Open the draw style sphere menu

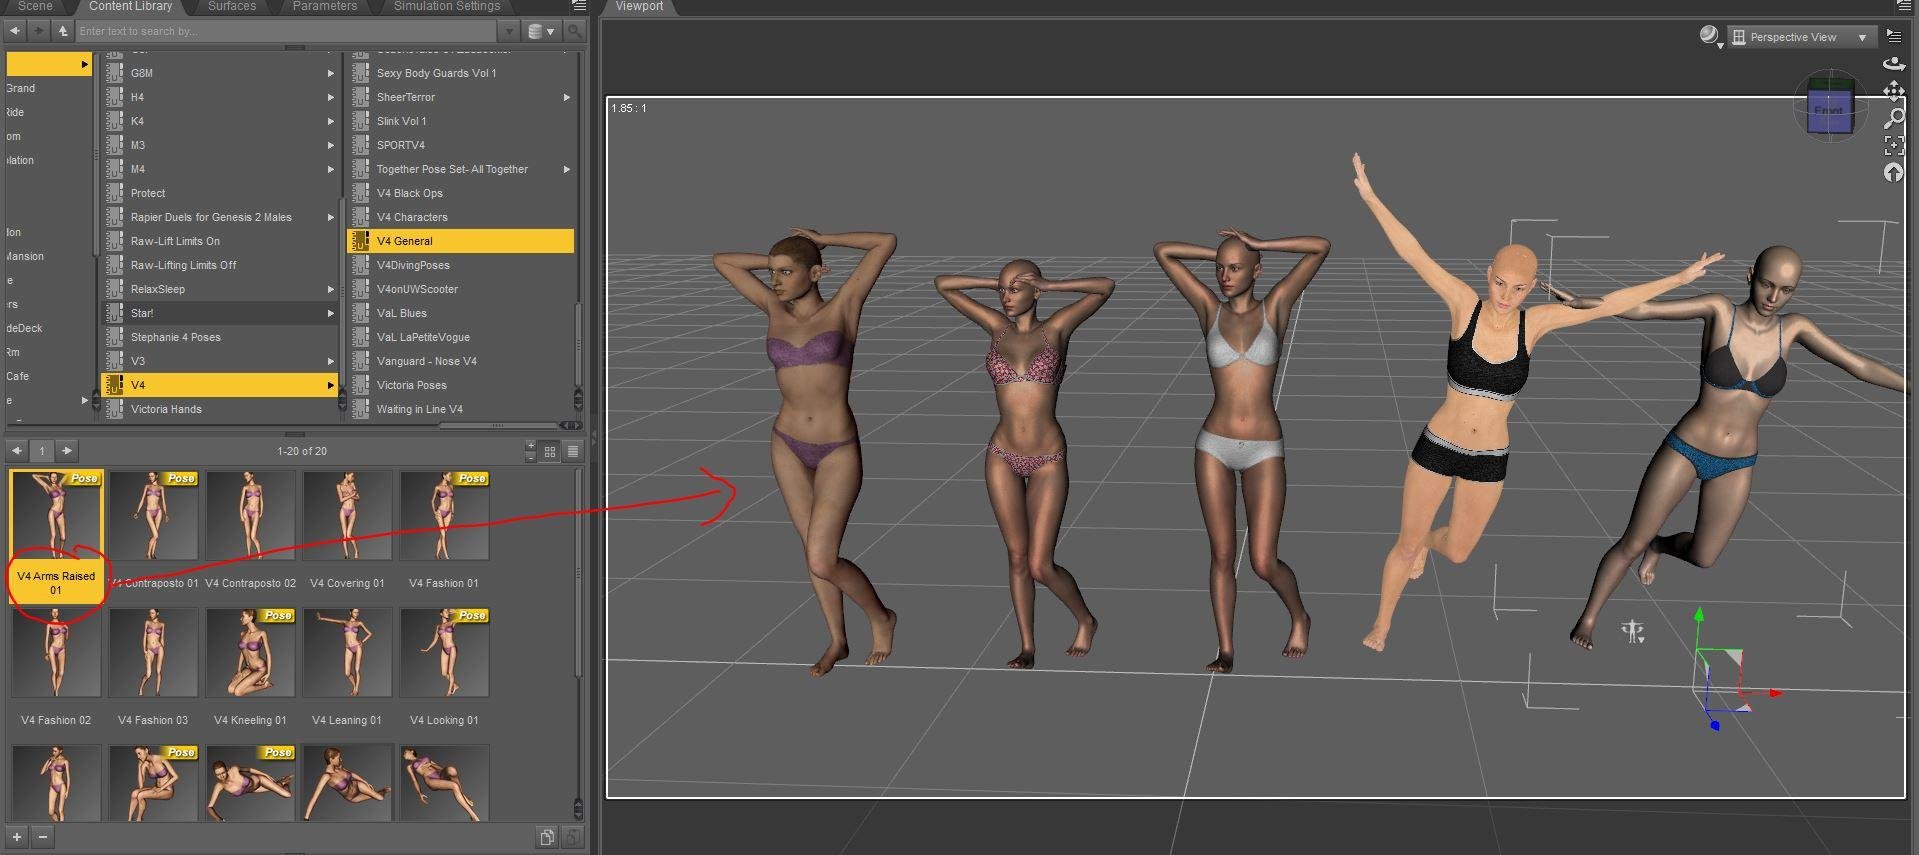1710,37
